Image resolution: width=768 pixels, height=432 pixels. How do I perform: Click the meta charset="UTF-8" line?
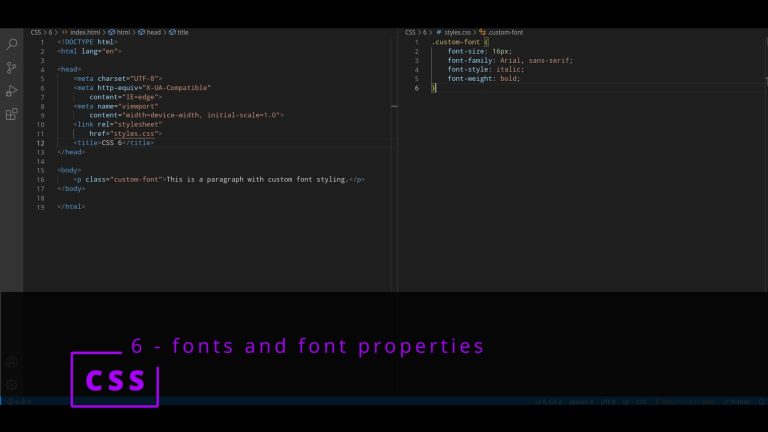[x=118, y=78]
